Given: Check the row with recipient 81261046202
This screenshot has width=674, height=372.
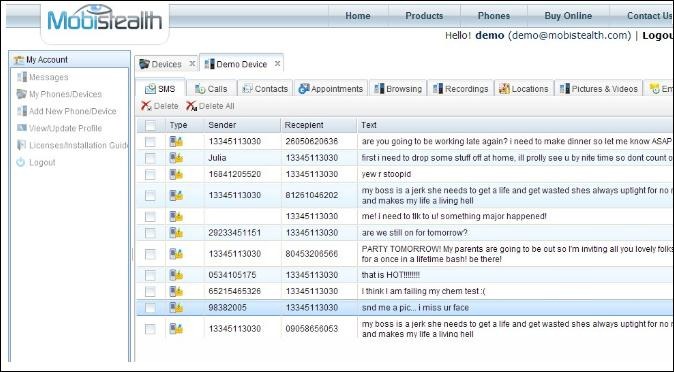Looking at the screenshot, I should [150, 195].
